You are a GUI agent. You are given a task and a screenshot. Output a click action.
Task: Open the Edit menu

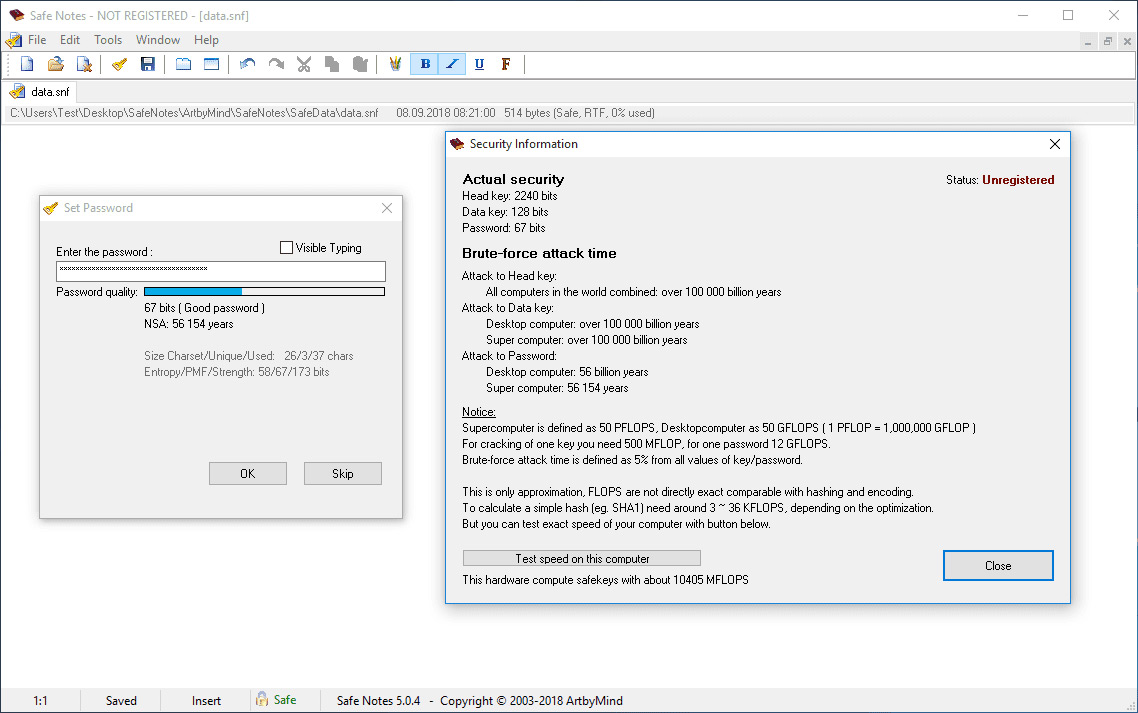[x=70, y=40]
